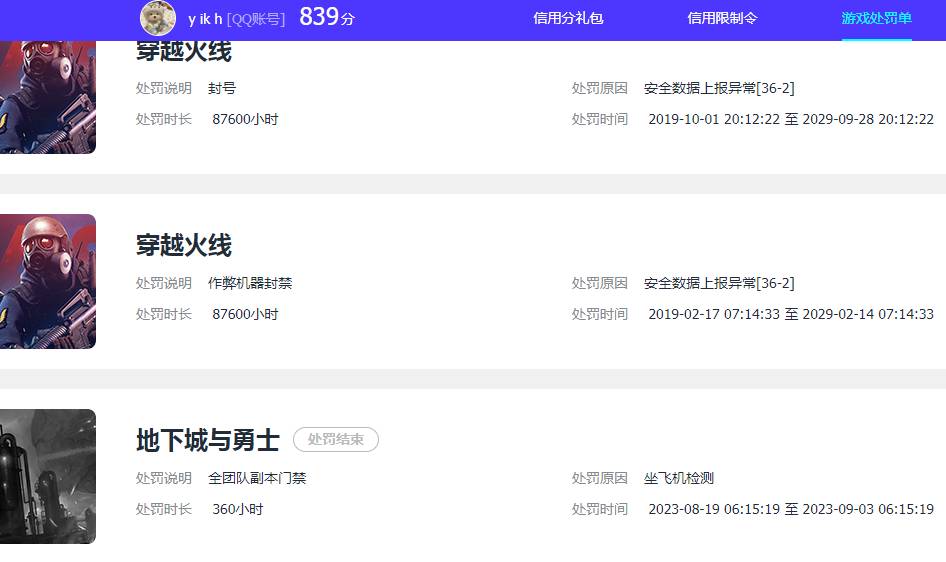Image resolution: width=946 pixels, height=562 pixels.
Task: Click the penalty time starting 2023-08-19 06:15:19
Action: (791, 510)
